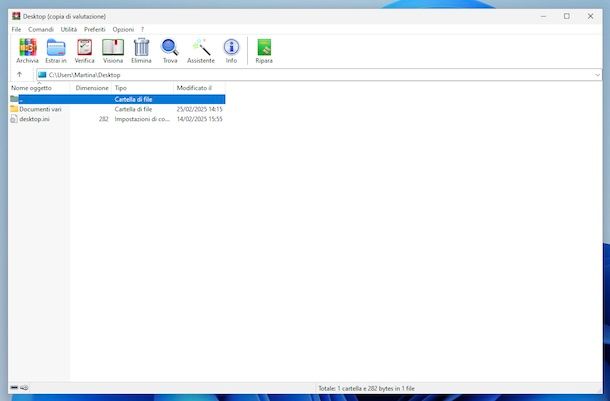
Task: Minimize the WinRAR window
Action: pos(543,16)
